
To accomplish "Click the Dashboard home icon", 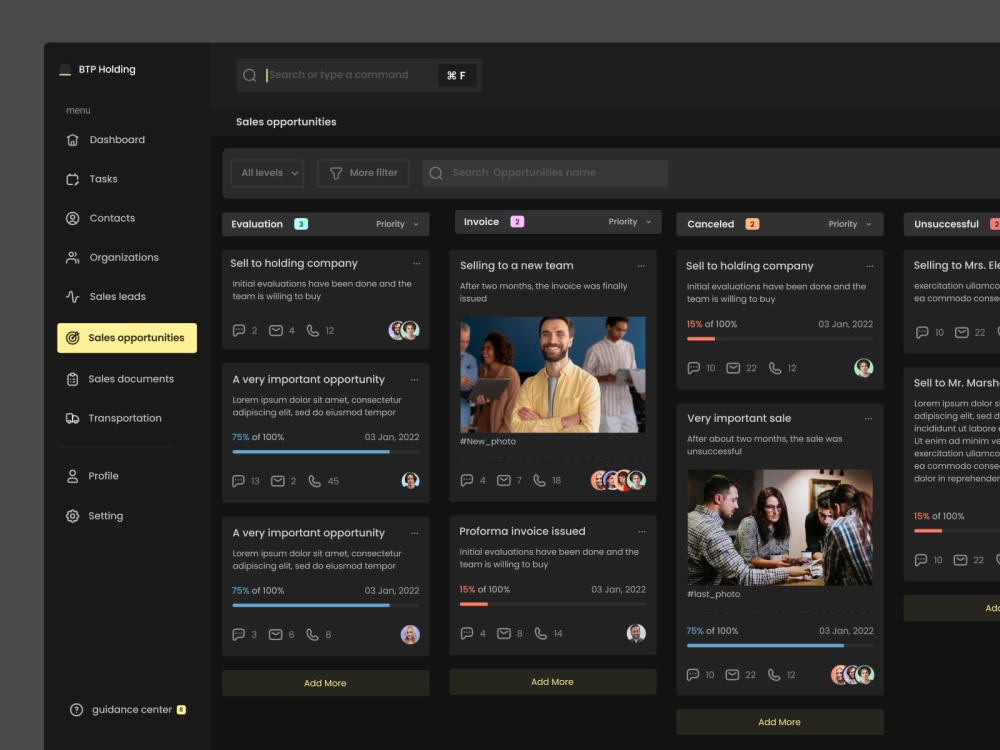I will tap(73, 140).
